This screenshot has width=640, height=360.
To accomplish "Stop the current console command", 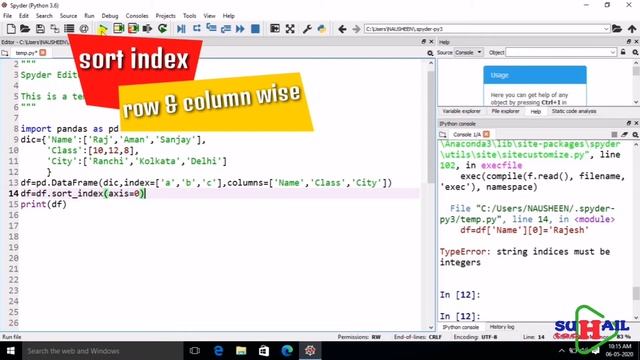I will click(x=614, y=134).
